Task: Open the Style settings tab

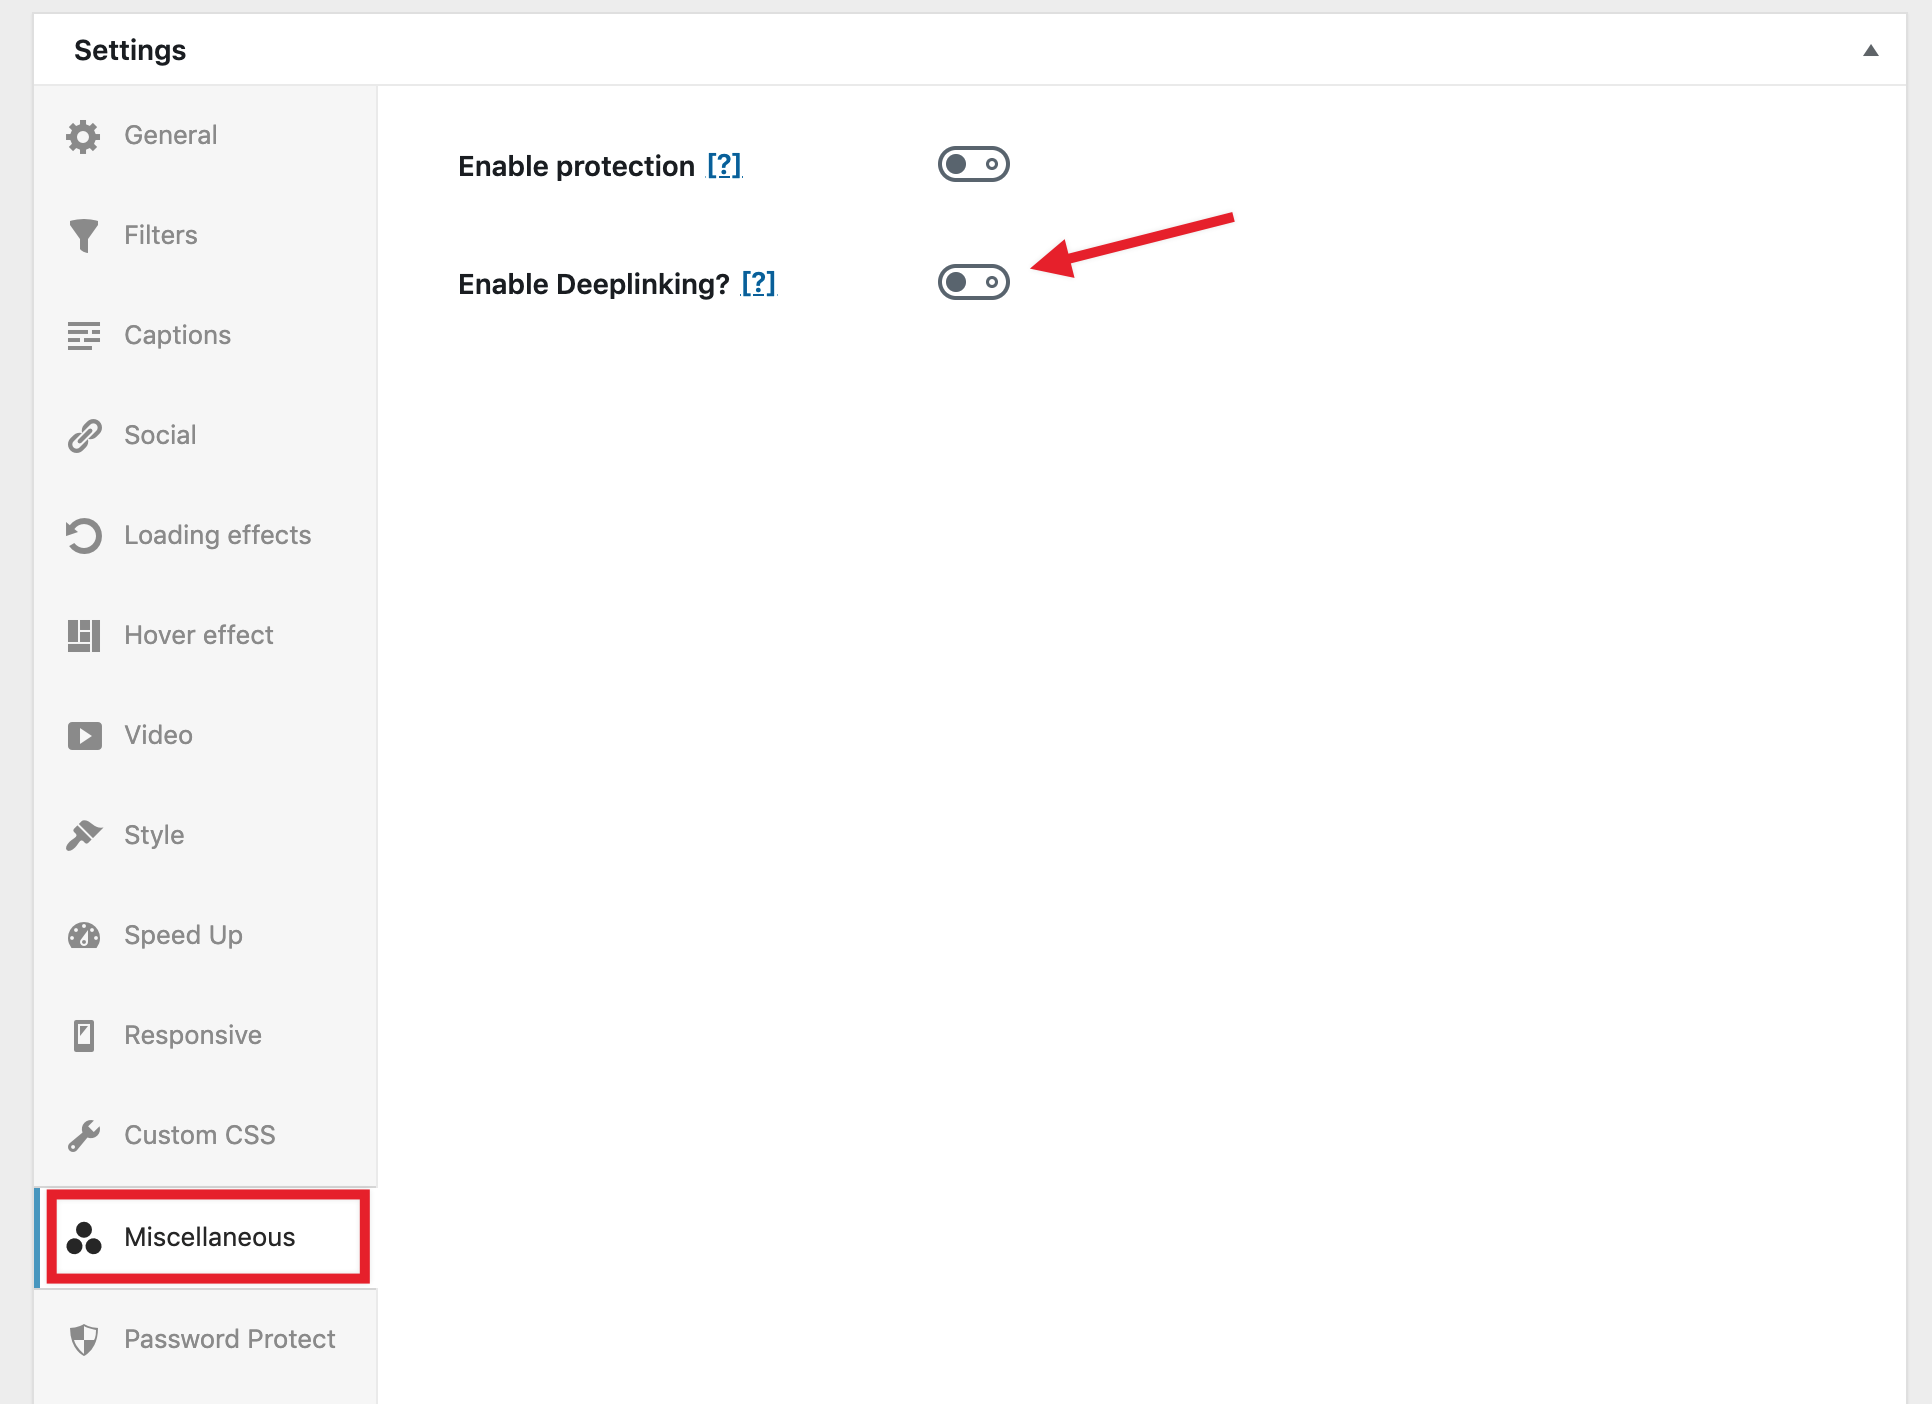Action: point(154,835)
